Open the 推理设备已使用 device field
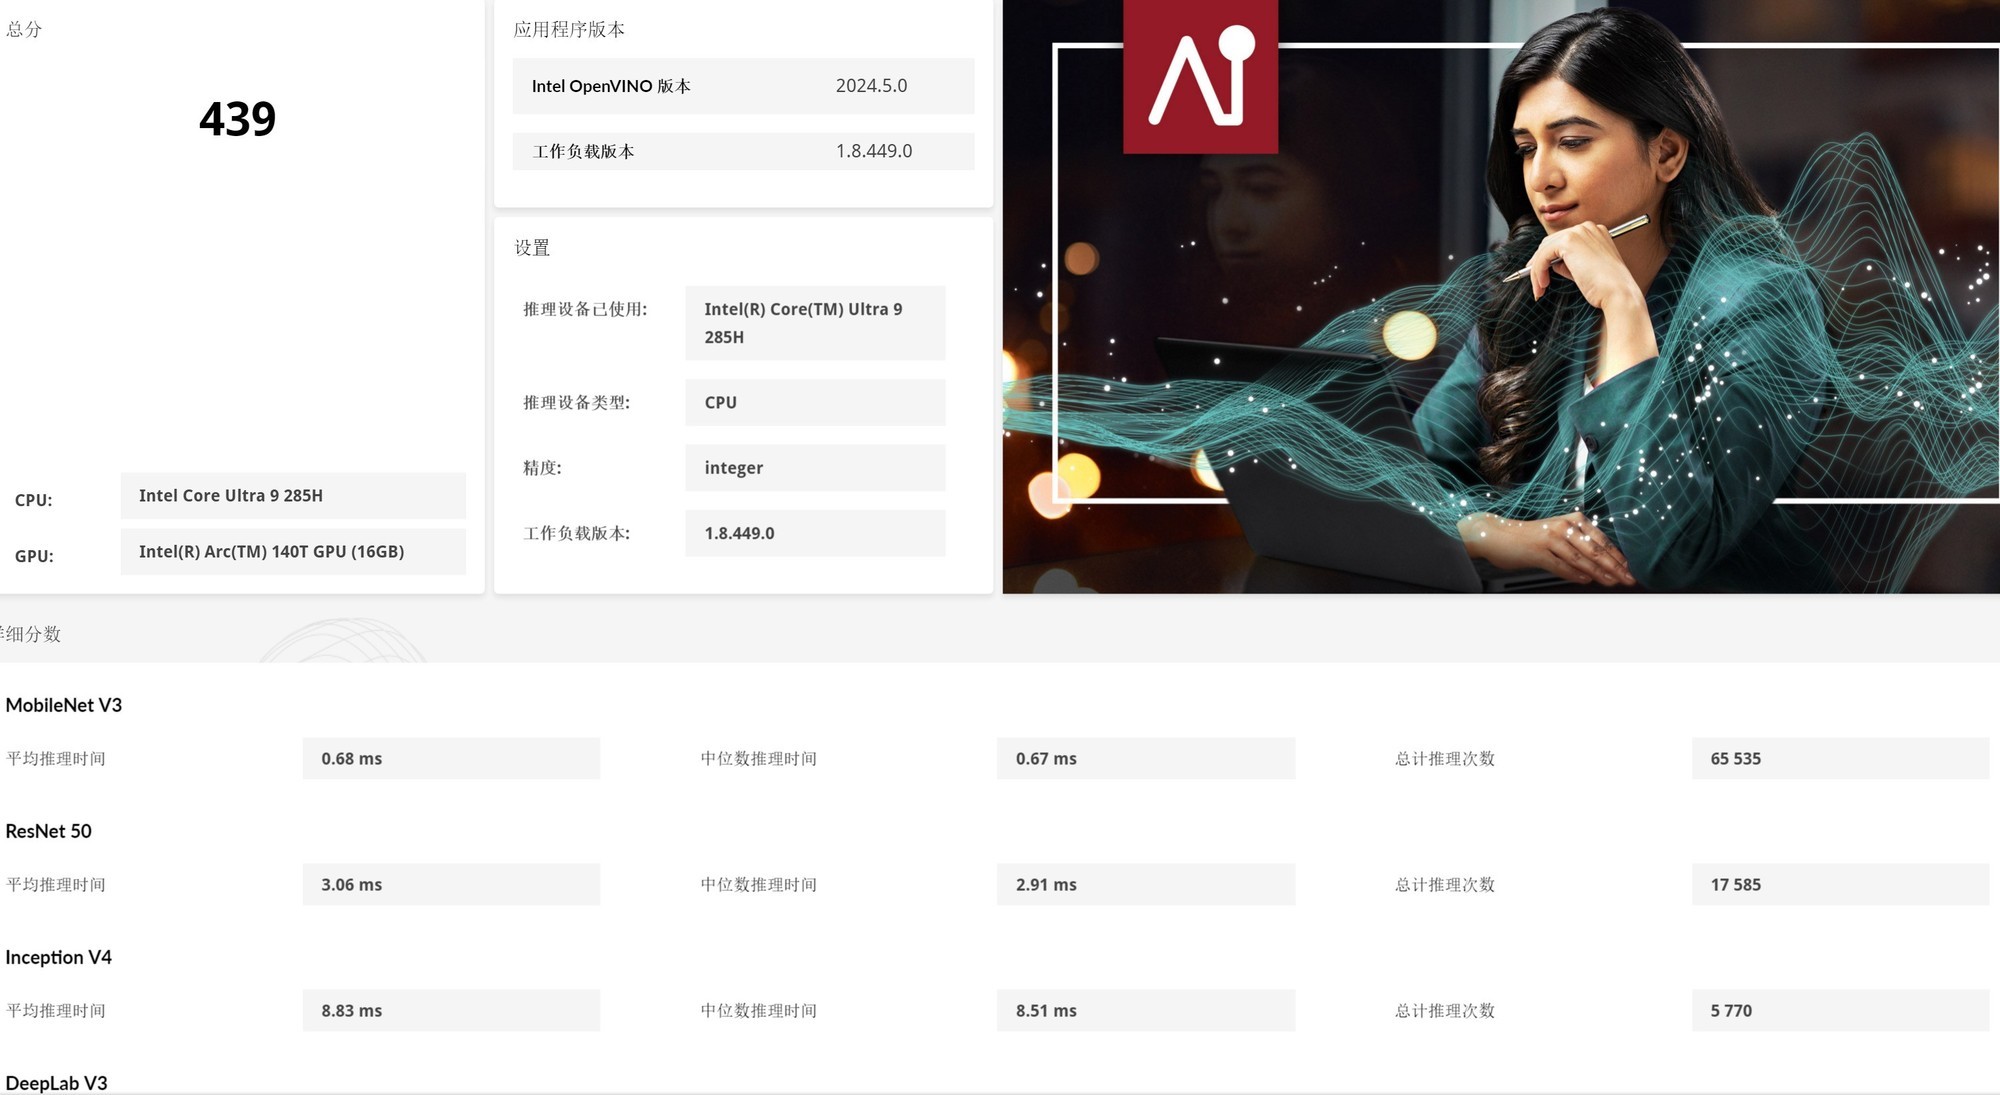The image size is (2000, 1095). coord(814,322)
